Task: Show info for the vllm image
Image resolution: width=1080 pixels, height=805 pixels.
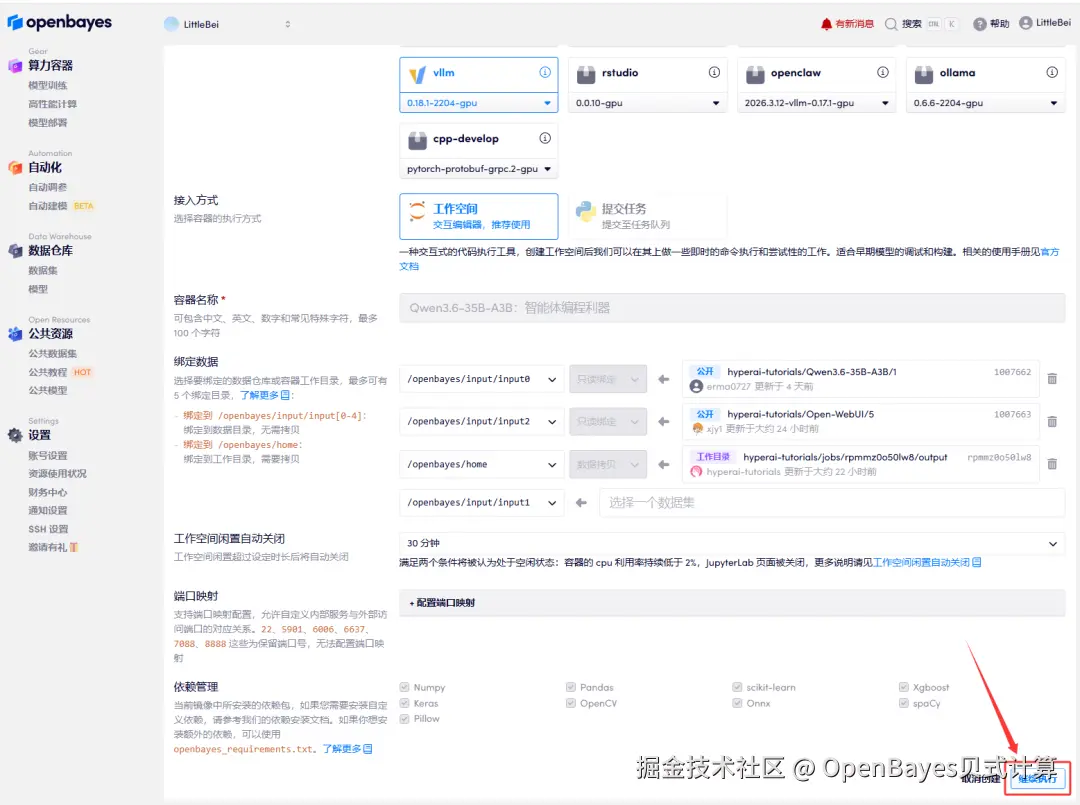Action: click(x=545, y=72)
